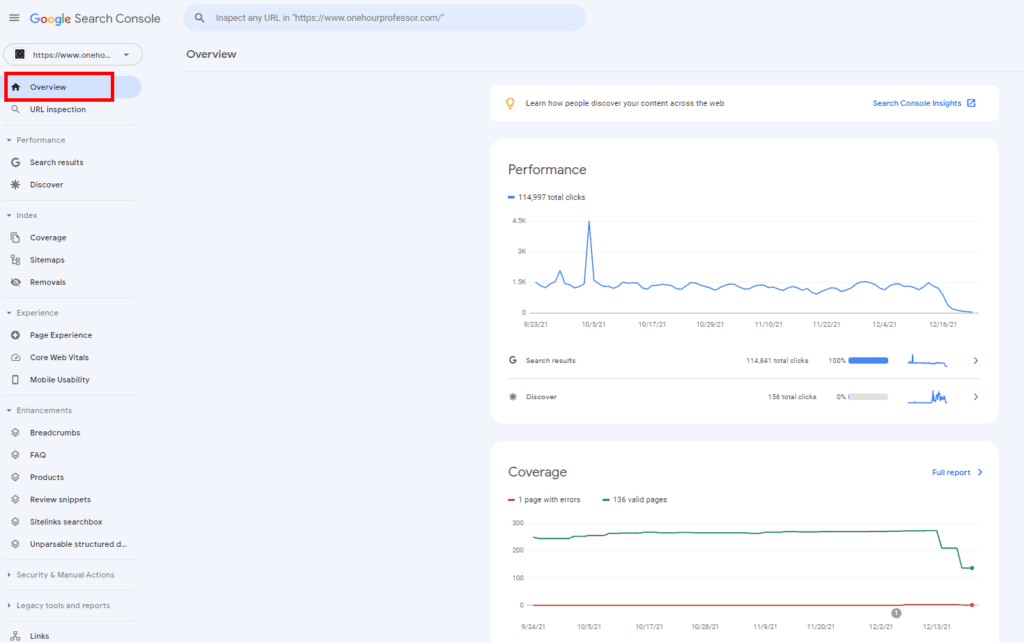This screenshot has width=1024, height=643.
Task: Click the Sitelinks searchbox sidebar label
Action: (66, 522)
